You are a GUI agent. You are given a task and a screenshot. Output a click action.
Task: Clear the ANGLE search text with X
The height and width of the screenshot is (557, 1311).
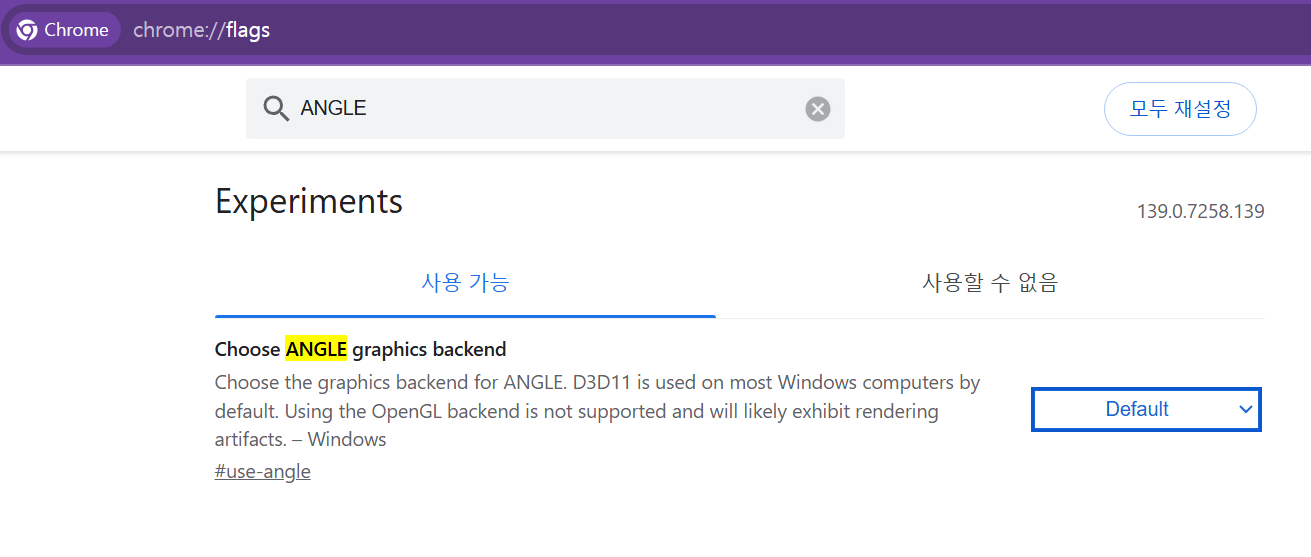pyautogui.click(x=818, y=109)
